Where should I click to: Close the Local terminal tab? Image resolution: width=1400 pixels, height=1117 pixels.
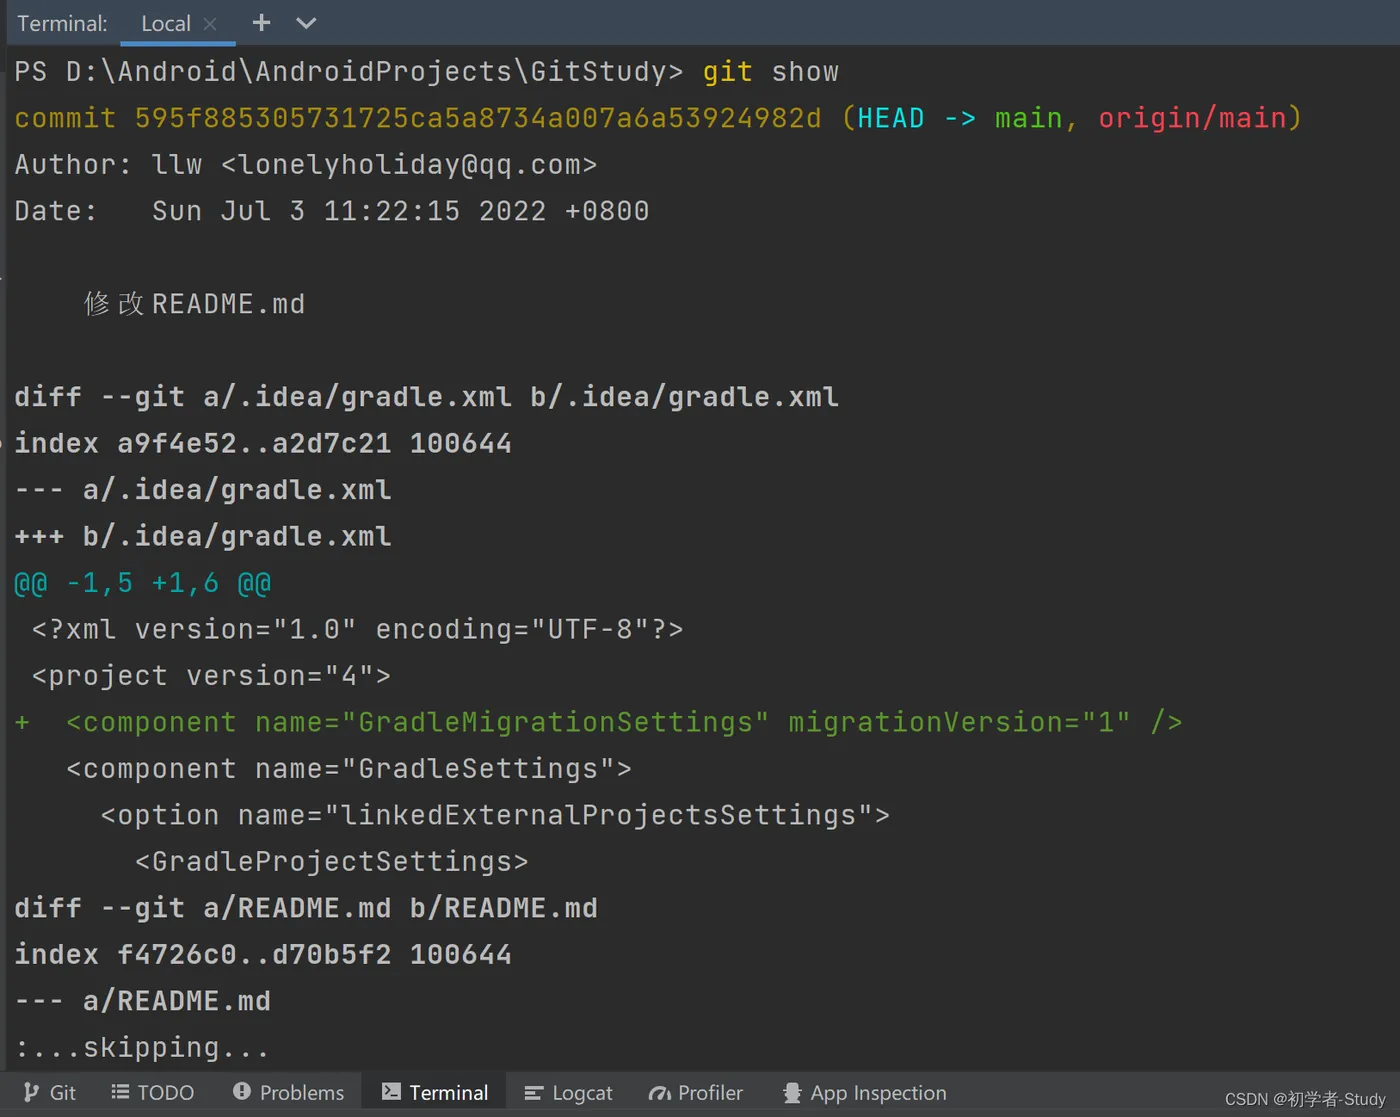coord(210,24)
